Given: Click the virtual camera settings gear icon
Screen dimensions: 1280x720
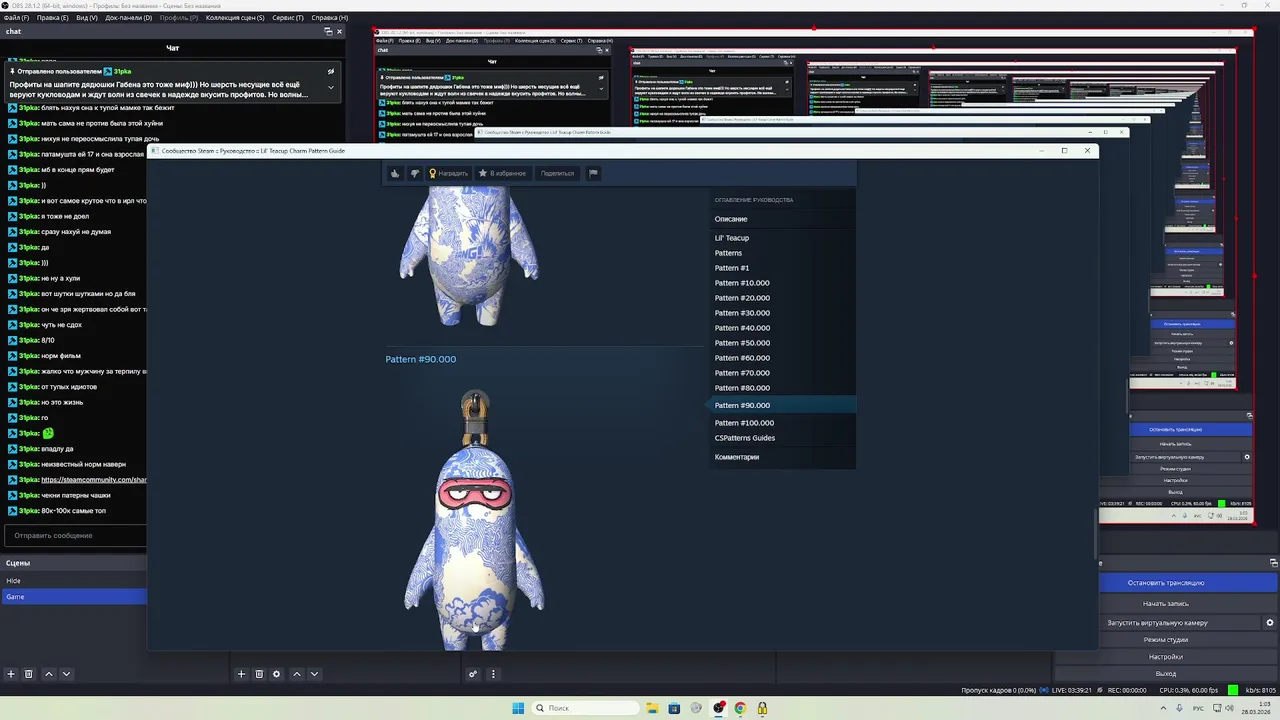Looking at the screenshot, I should point(1270,623).
